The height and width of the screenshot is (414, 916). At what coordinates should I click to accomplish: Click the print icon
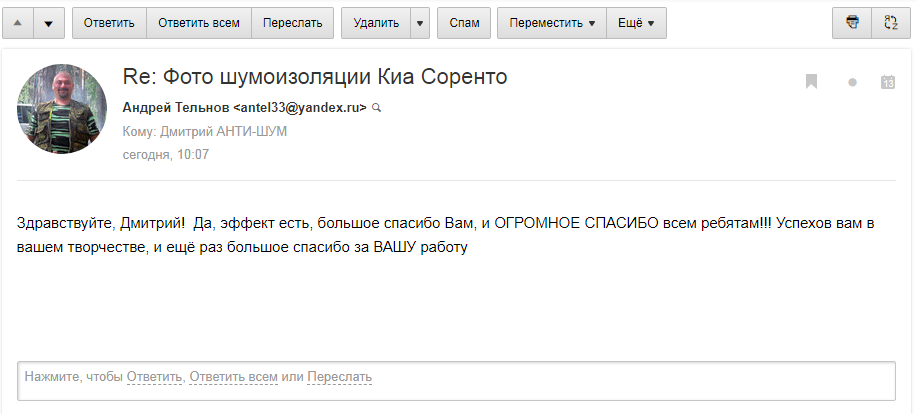(852, 23)
